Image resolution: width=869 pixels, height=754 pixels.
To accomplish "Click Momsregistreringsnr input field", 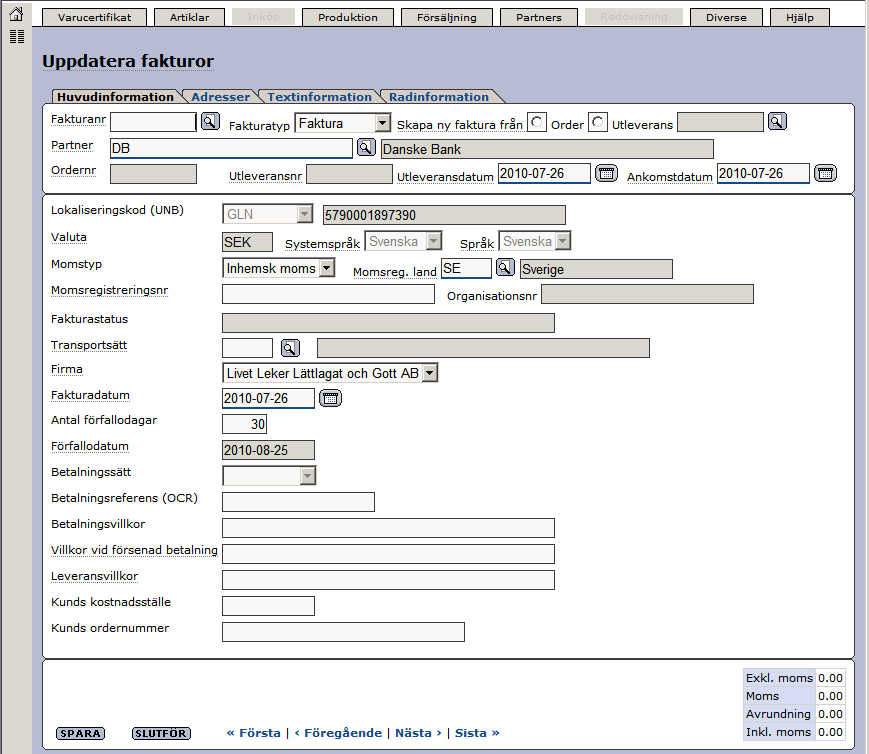I will (328, 294).
